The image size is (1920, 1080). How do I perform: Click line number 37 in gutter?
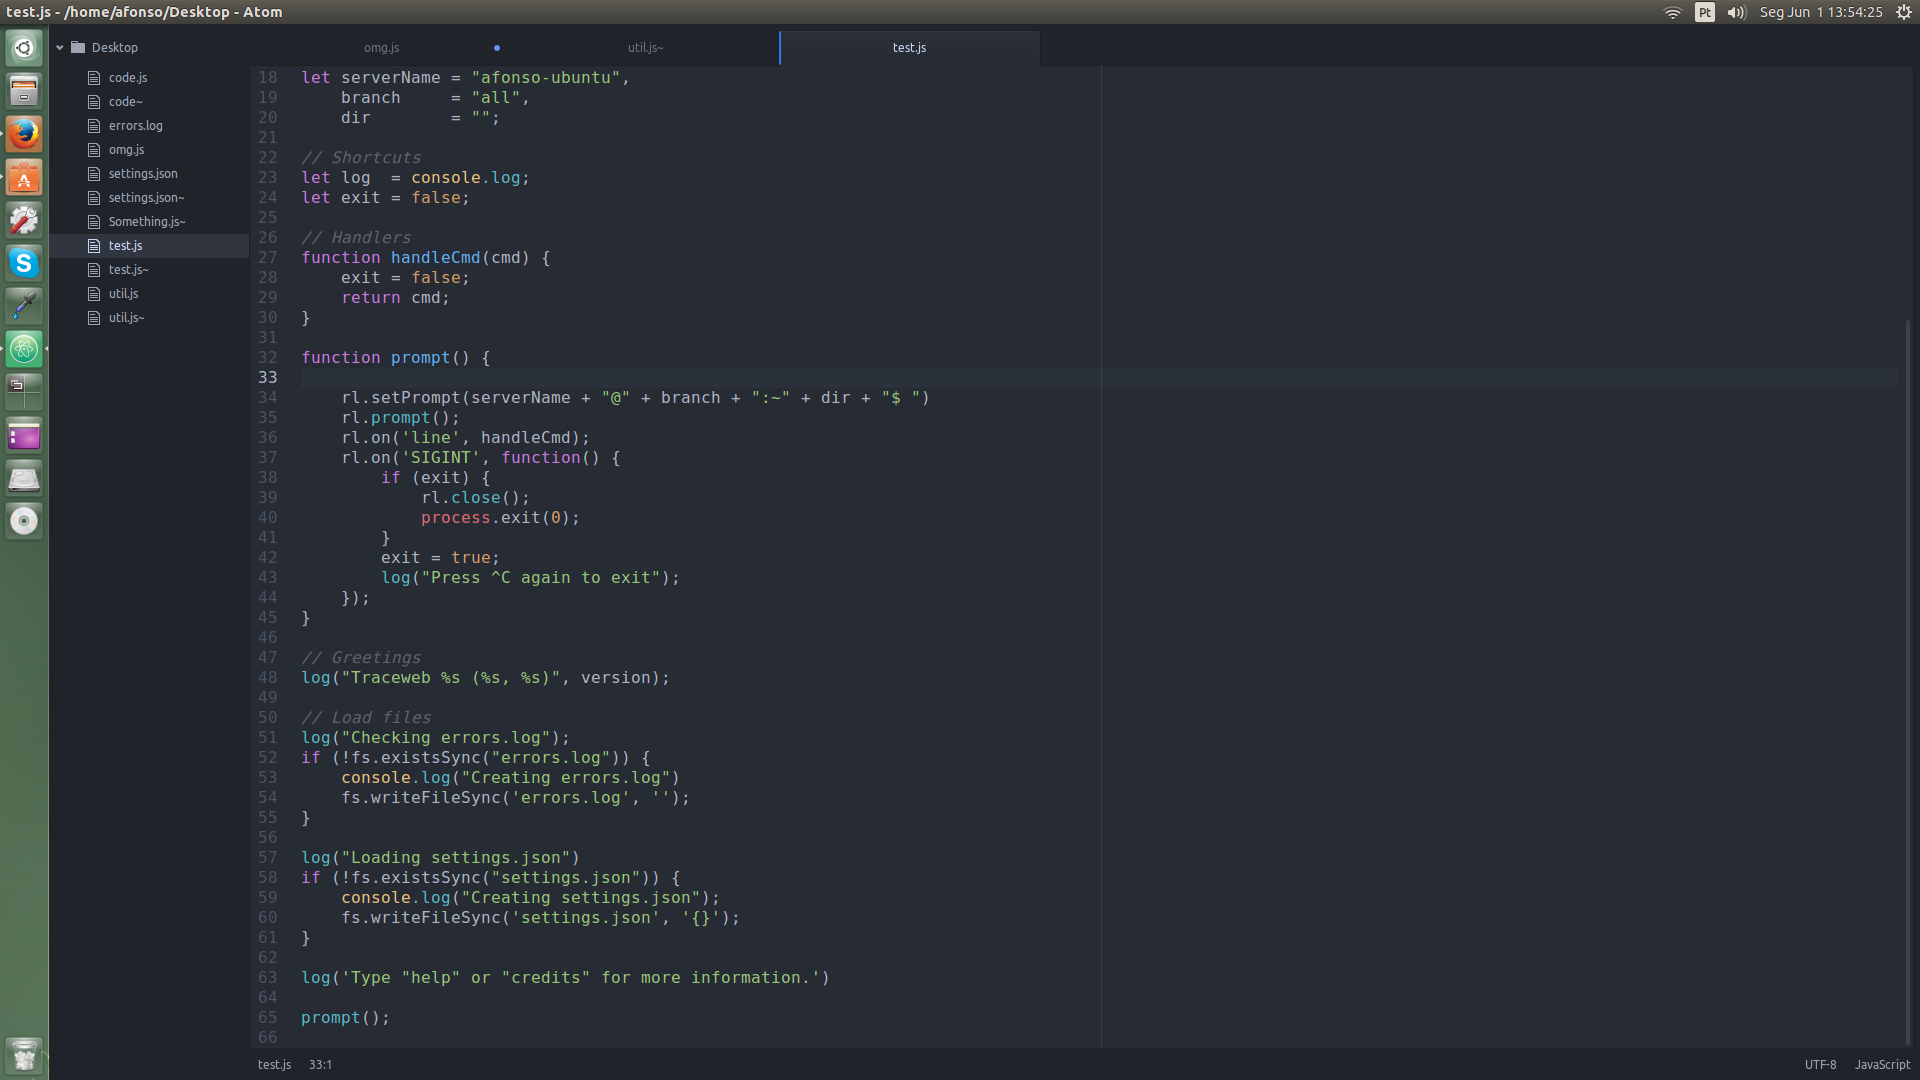coord(267,457)
